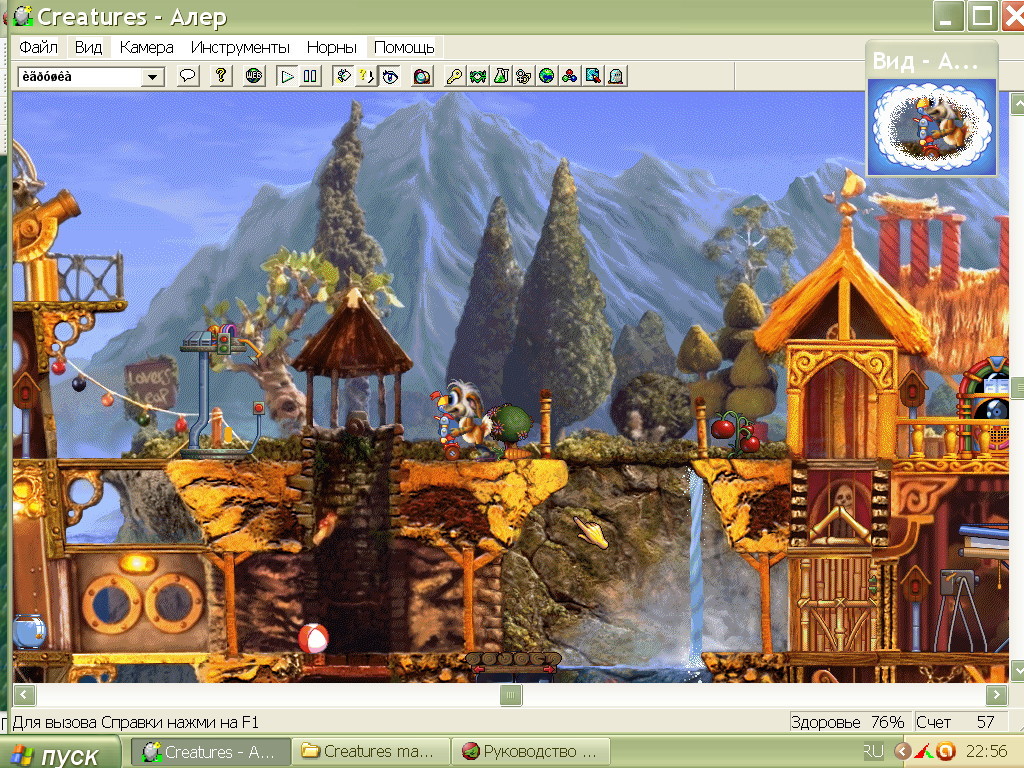Switch to Creatures - А... taskbar button
1024x768 pixels.
(x=210, y=752)
